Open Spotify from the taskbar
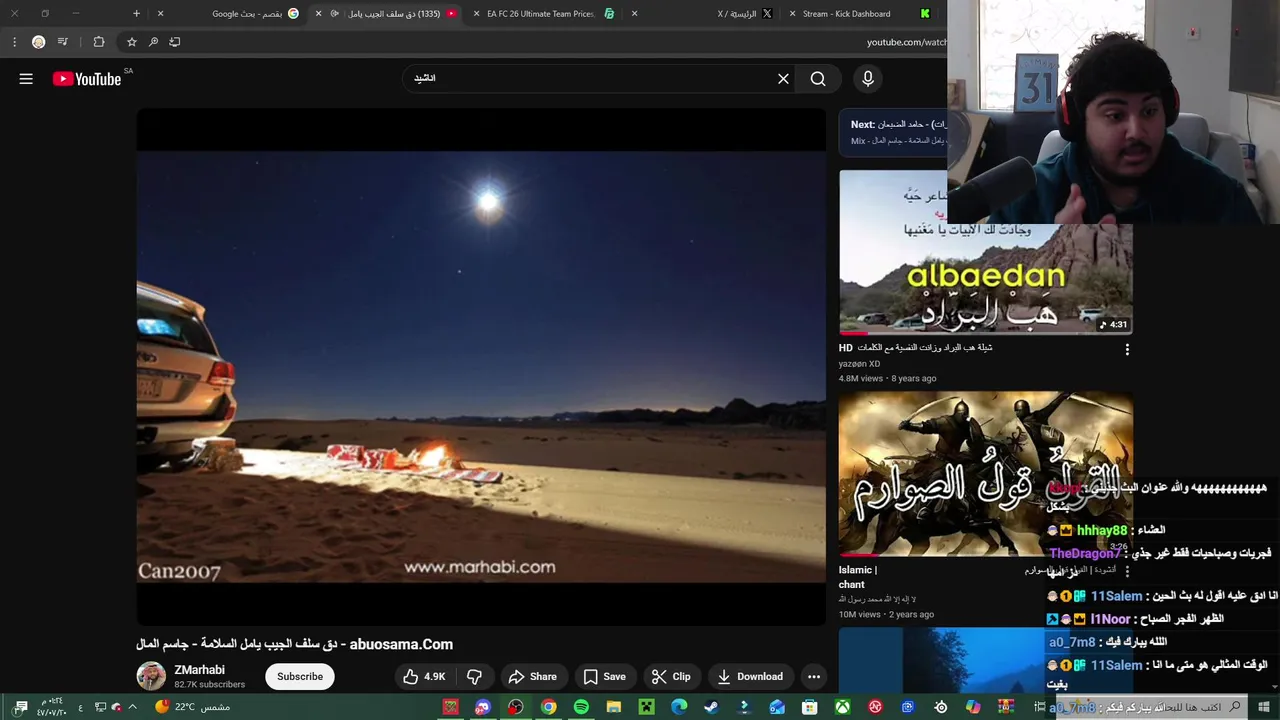Image resolution: width=1280 pixels, height=720 pixels. point(581,707)
